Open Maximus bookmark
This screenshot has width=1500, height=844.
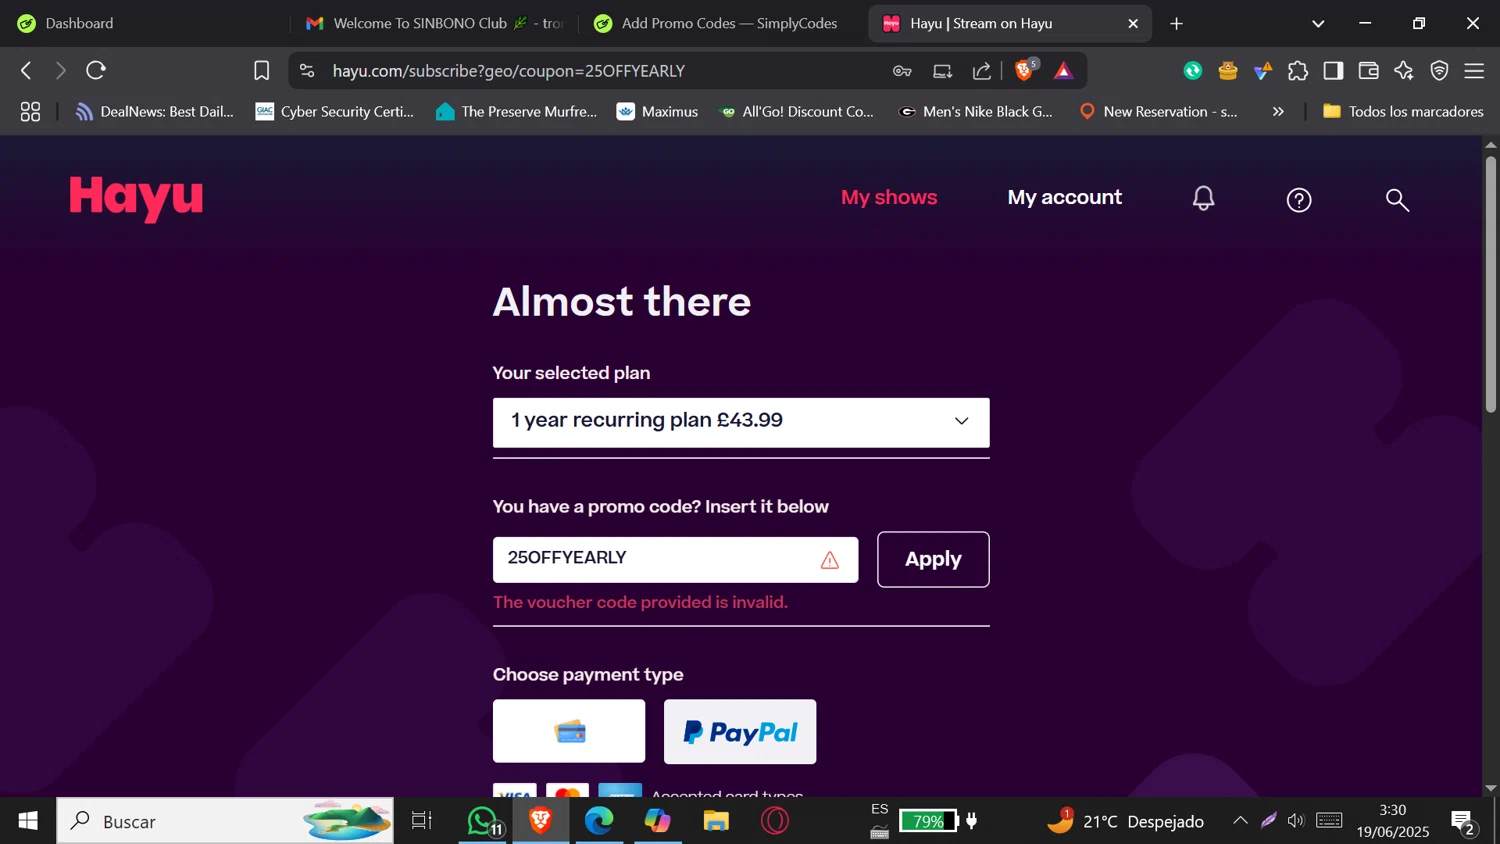657,111
